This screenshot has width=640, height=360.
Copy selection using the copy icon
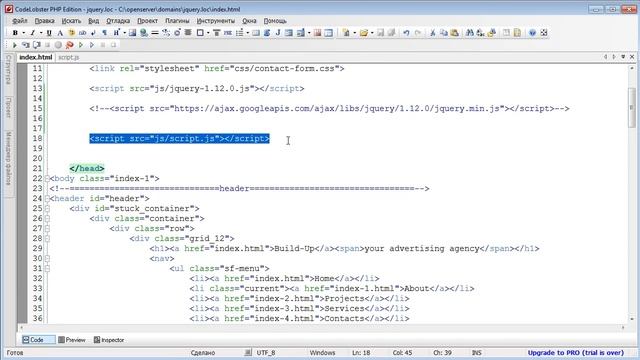(x=444, y=33)
